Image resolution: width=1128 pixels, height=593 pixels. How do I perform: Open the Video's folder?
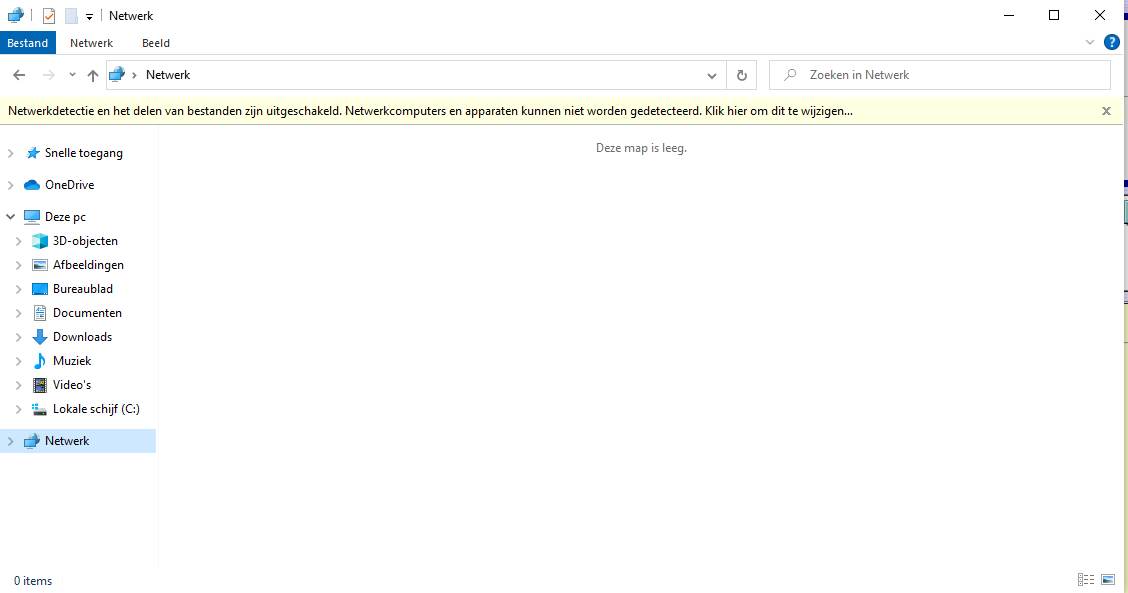point(72,385)
